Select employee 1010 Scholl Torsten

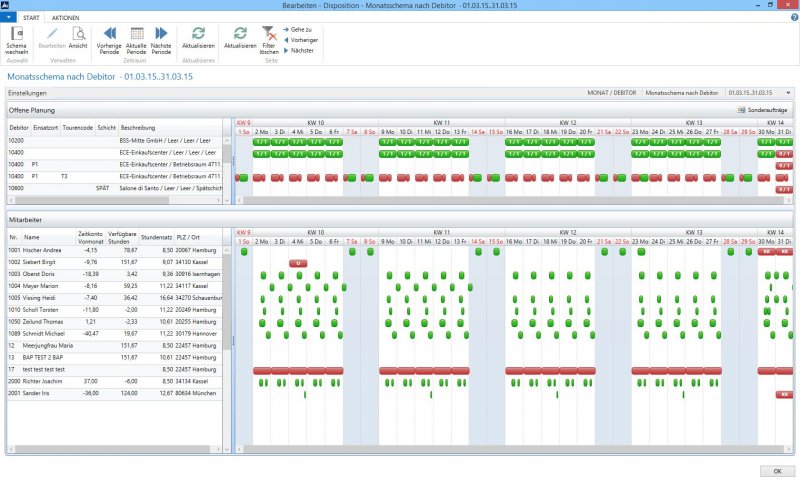tap(115, 310)
